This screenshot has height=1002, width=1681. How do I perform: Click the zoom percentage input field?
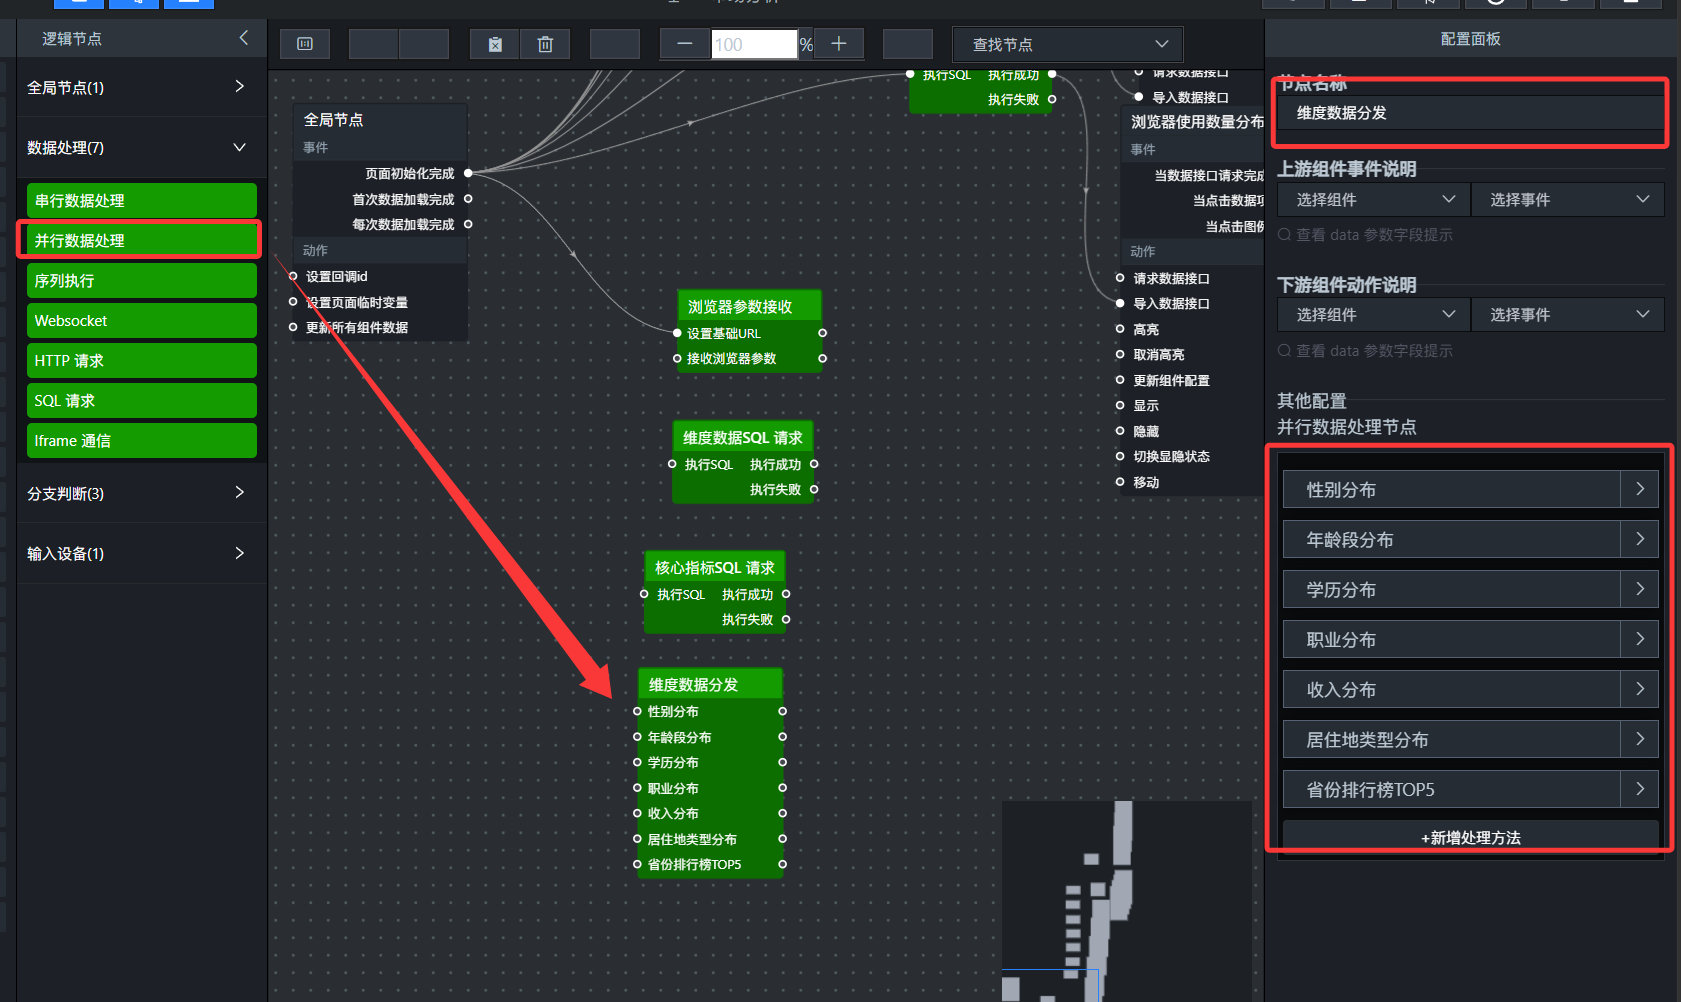pos(754,44)
